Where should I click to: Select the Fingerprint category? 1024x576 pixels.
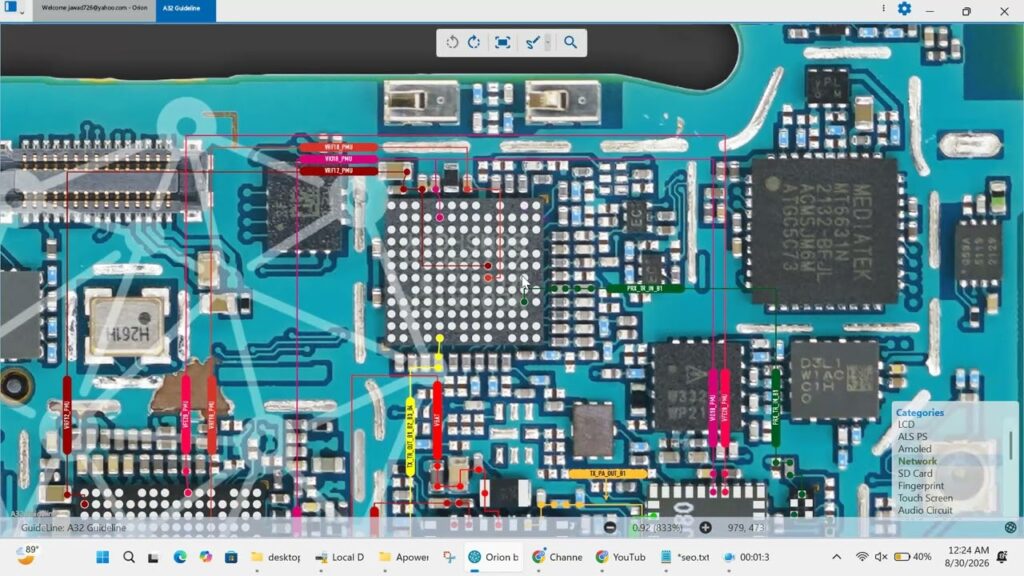pyautogui.click(x=921, y=486)
